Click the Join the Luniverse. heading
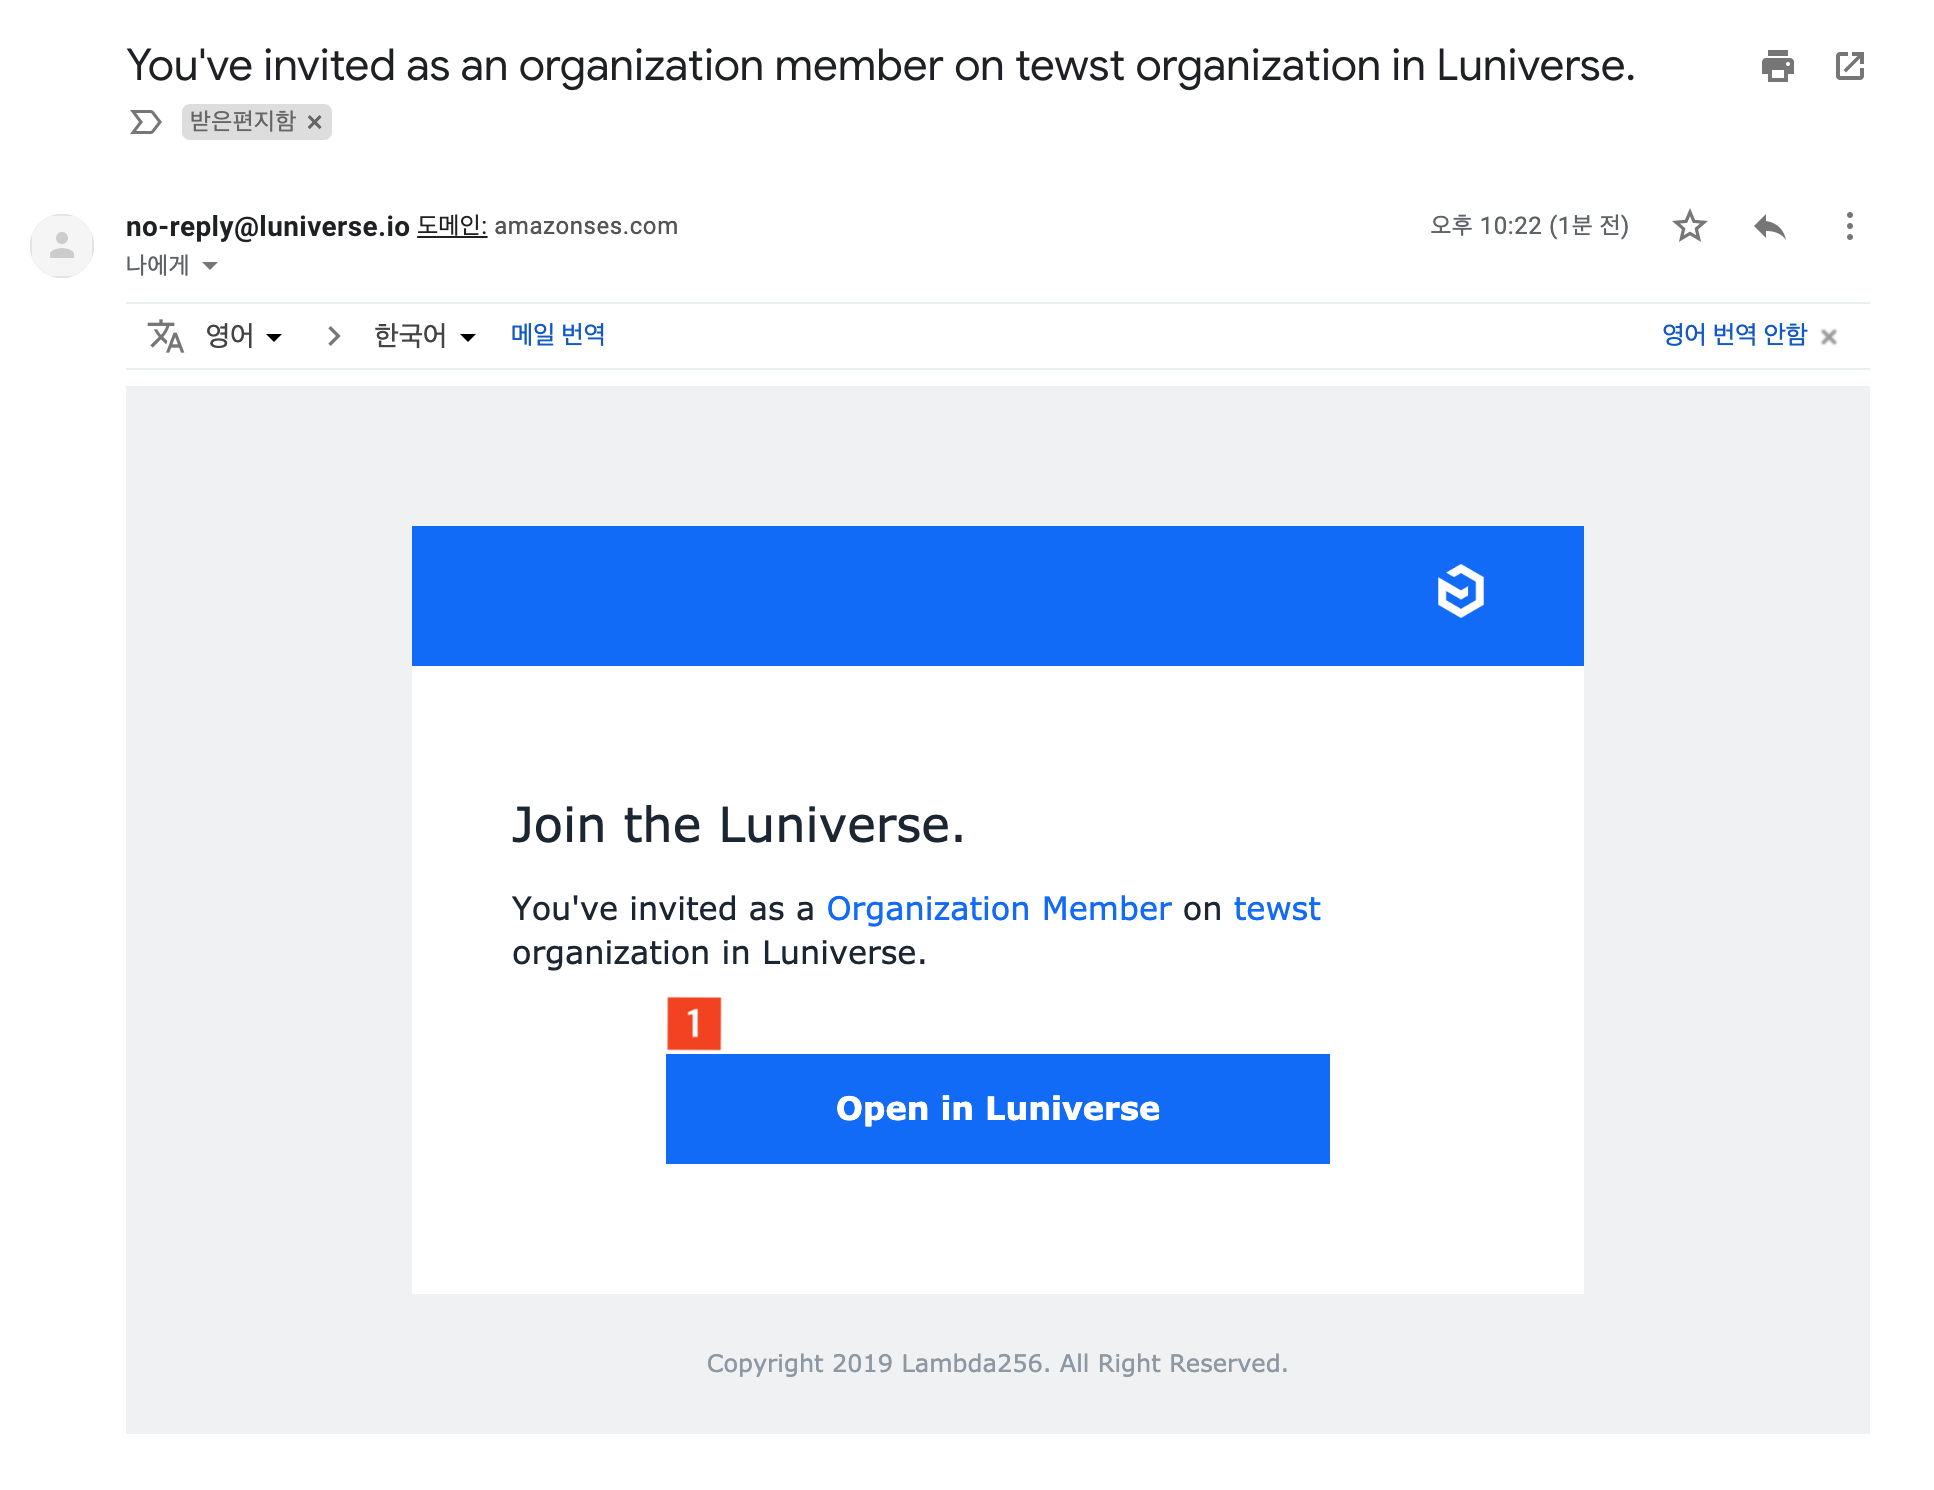The width and height of the screenshot is (1934, 1490). 738,825
